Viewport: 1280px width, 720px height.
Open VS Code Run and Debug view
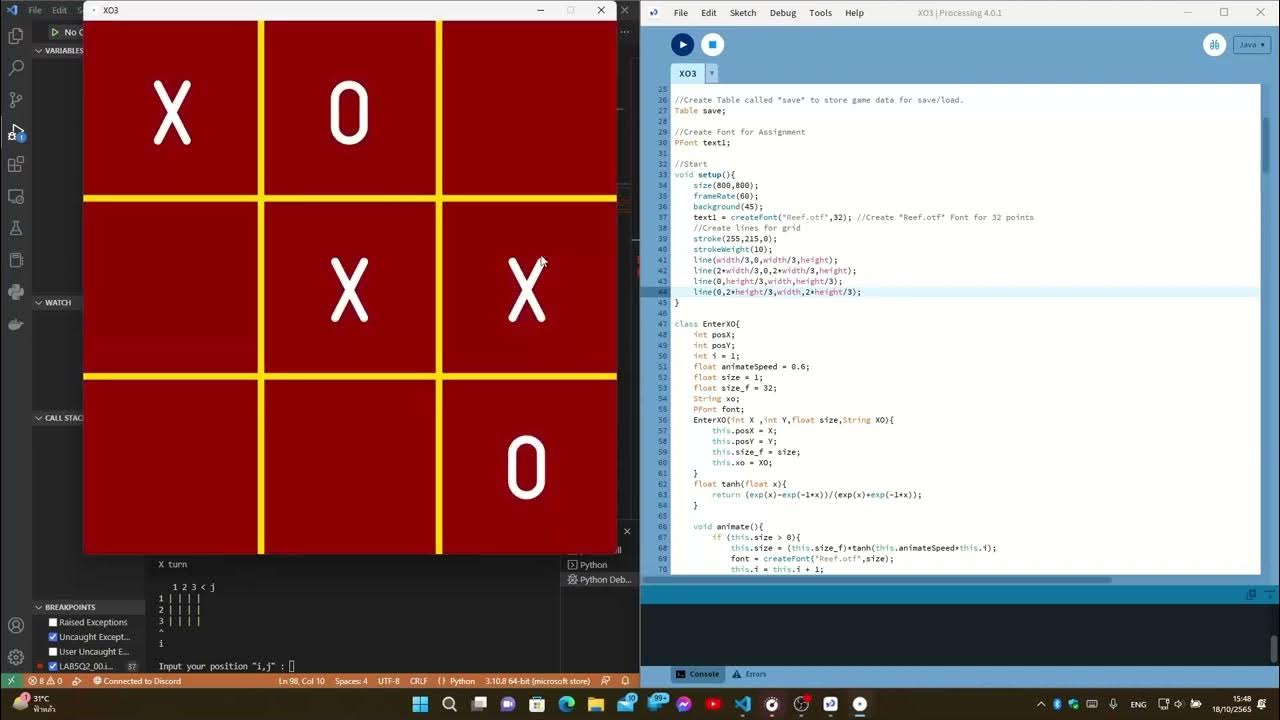click(15, 132)
